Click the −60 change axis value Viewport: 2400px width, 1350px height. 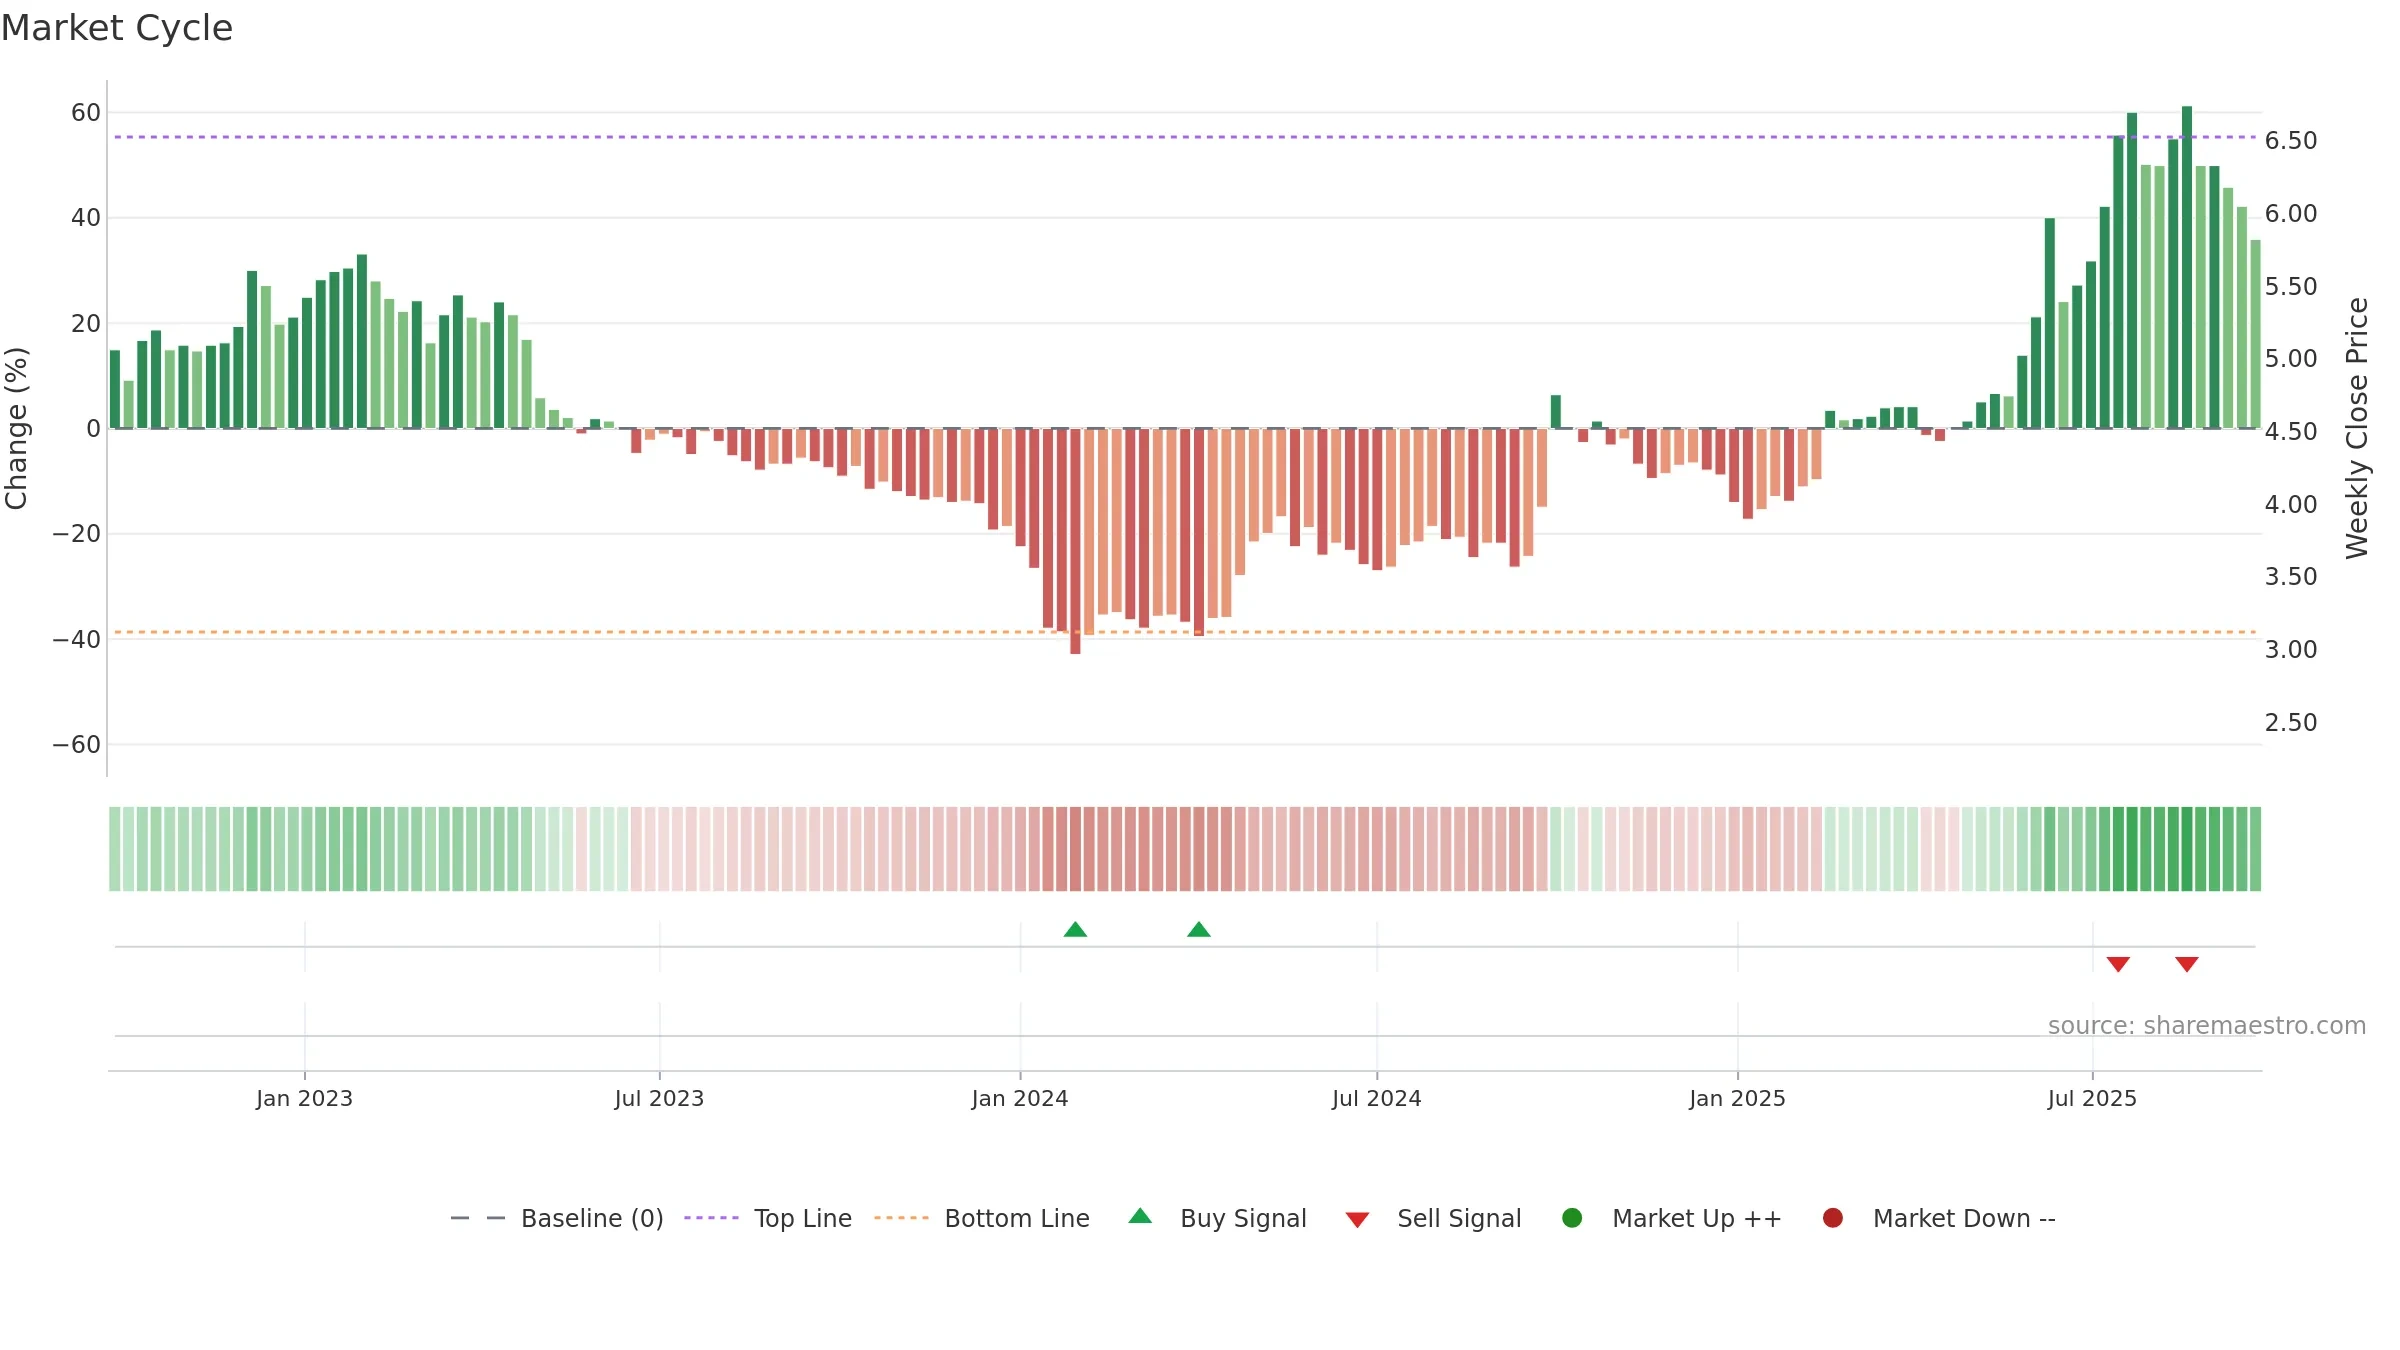pos(77,745)
